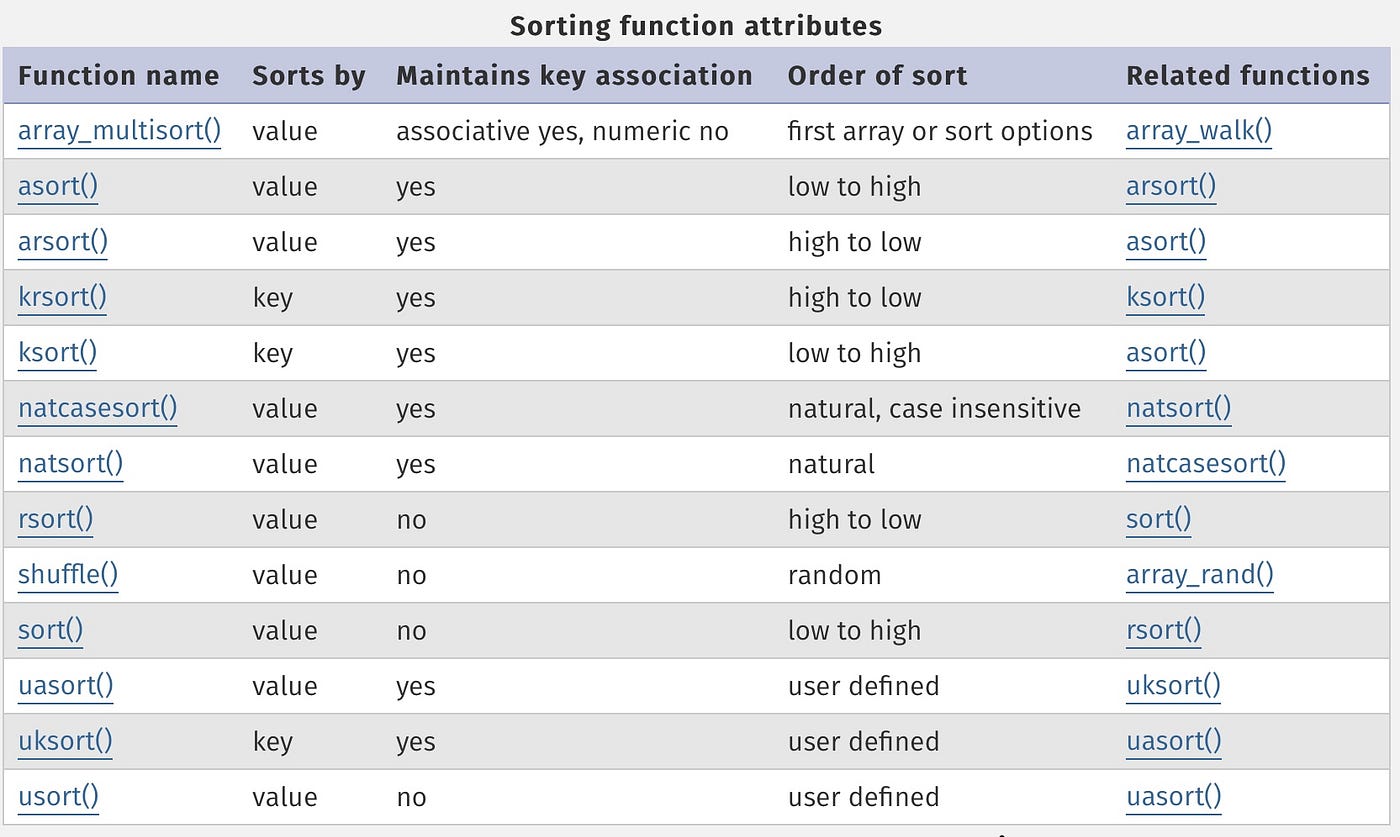Click the Function name column header
Screen dimensions: 1400x837
tap(118, 76)
